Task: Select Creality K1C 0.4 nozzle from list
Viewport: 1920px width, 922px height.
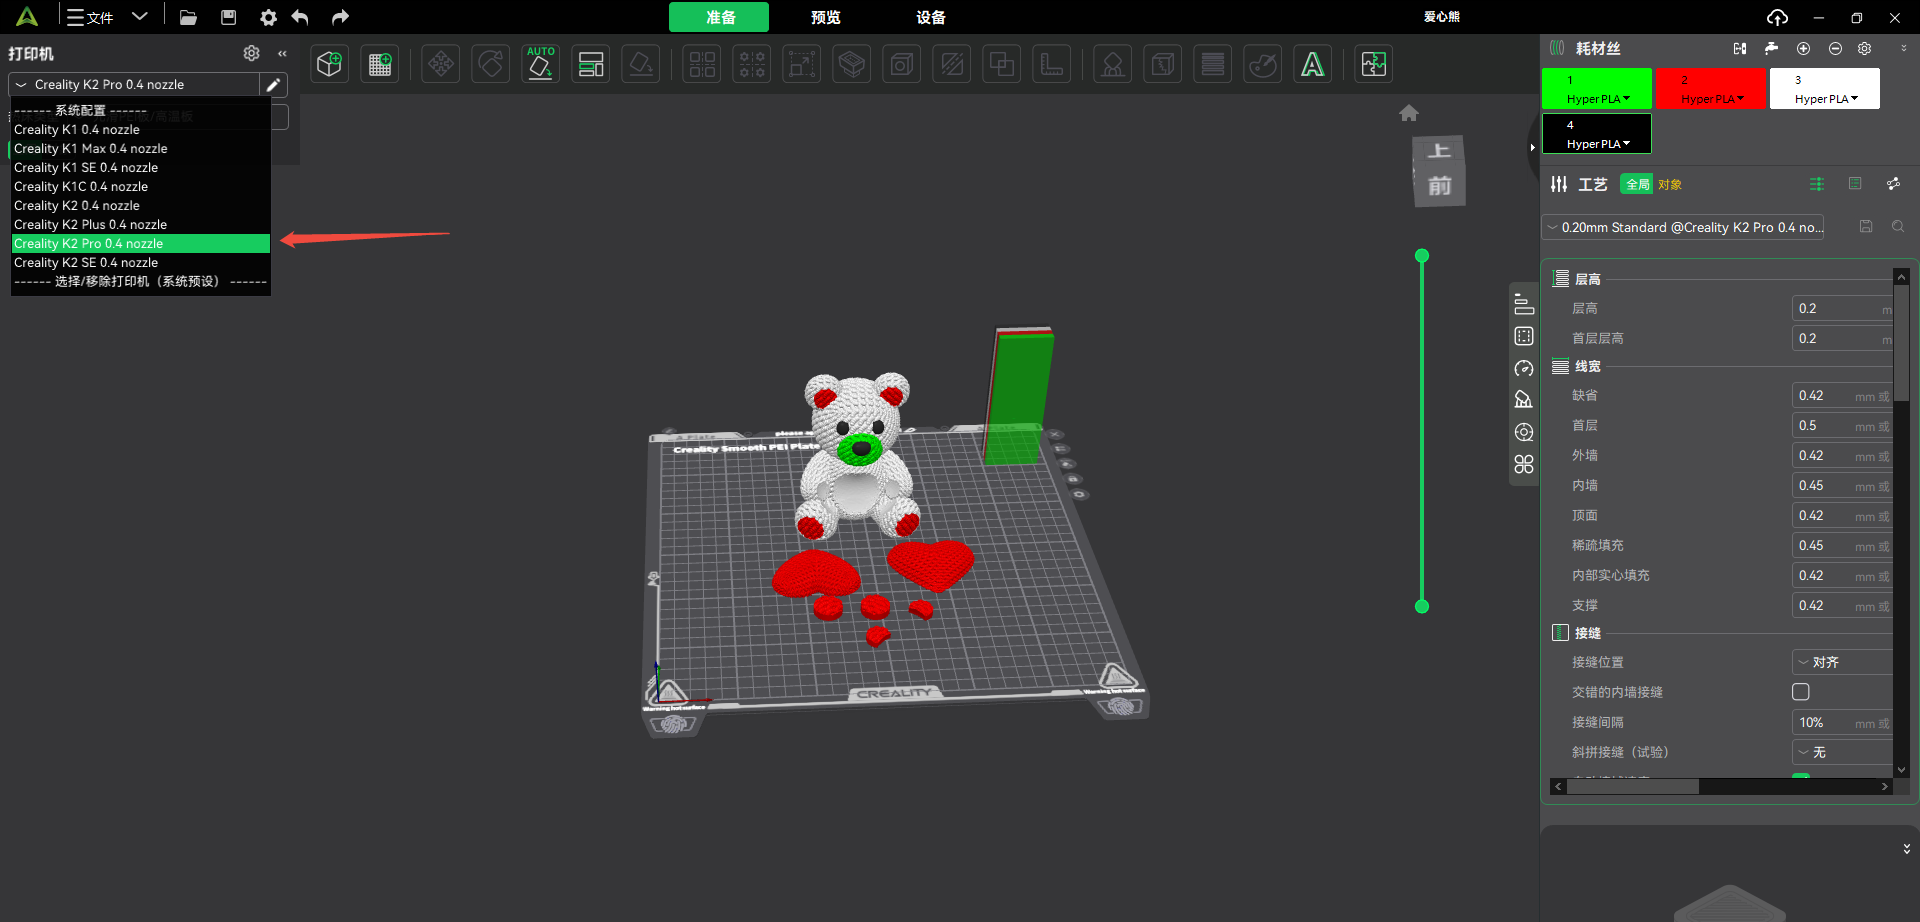Action: tap(140, 187)
